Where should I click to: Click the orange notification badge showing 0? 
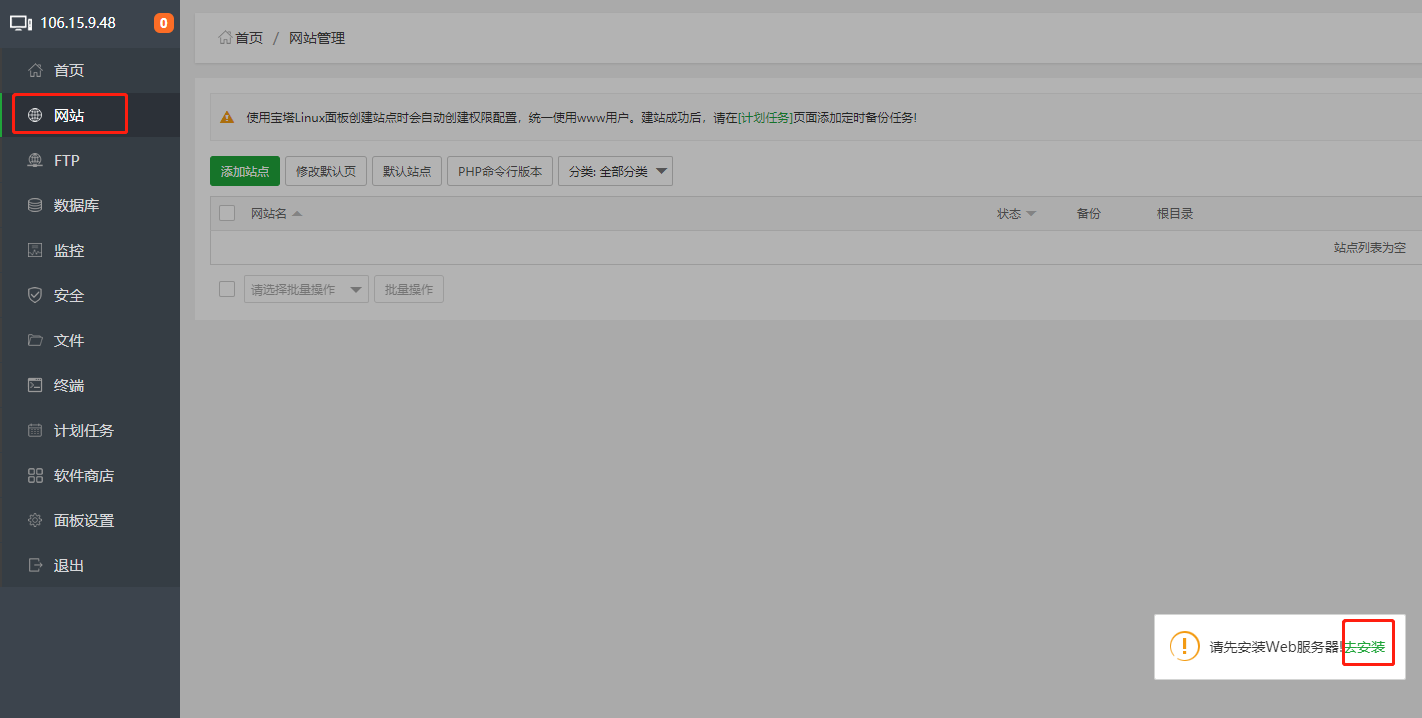(x=164, y=23)
